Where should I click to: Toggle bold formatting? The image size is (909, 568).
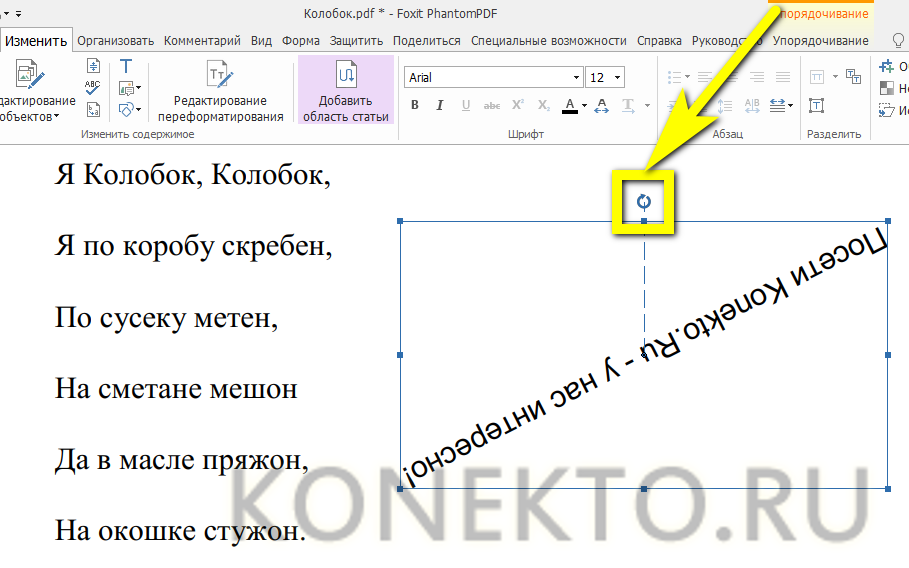pyautogui.click(x=415, y=105)
